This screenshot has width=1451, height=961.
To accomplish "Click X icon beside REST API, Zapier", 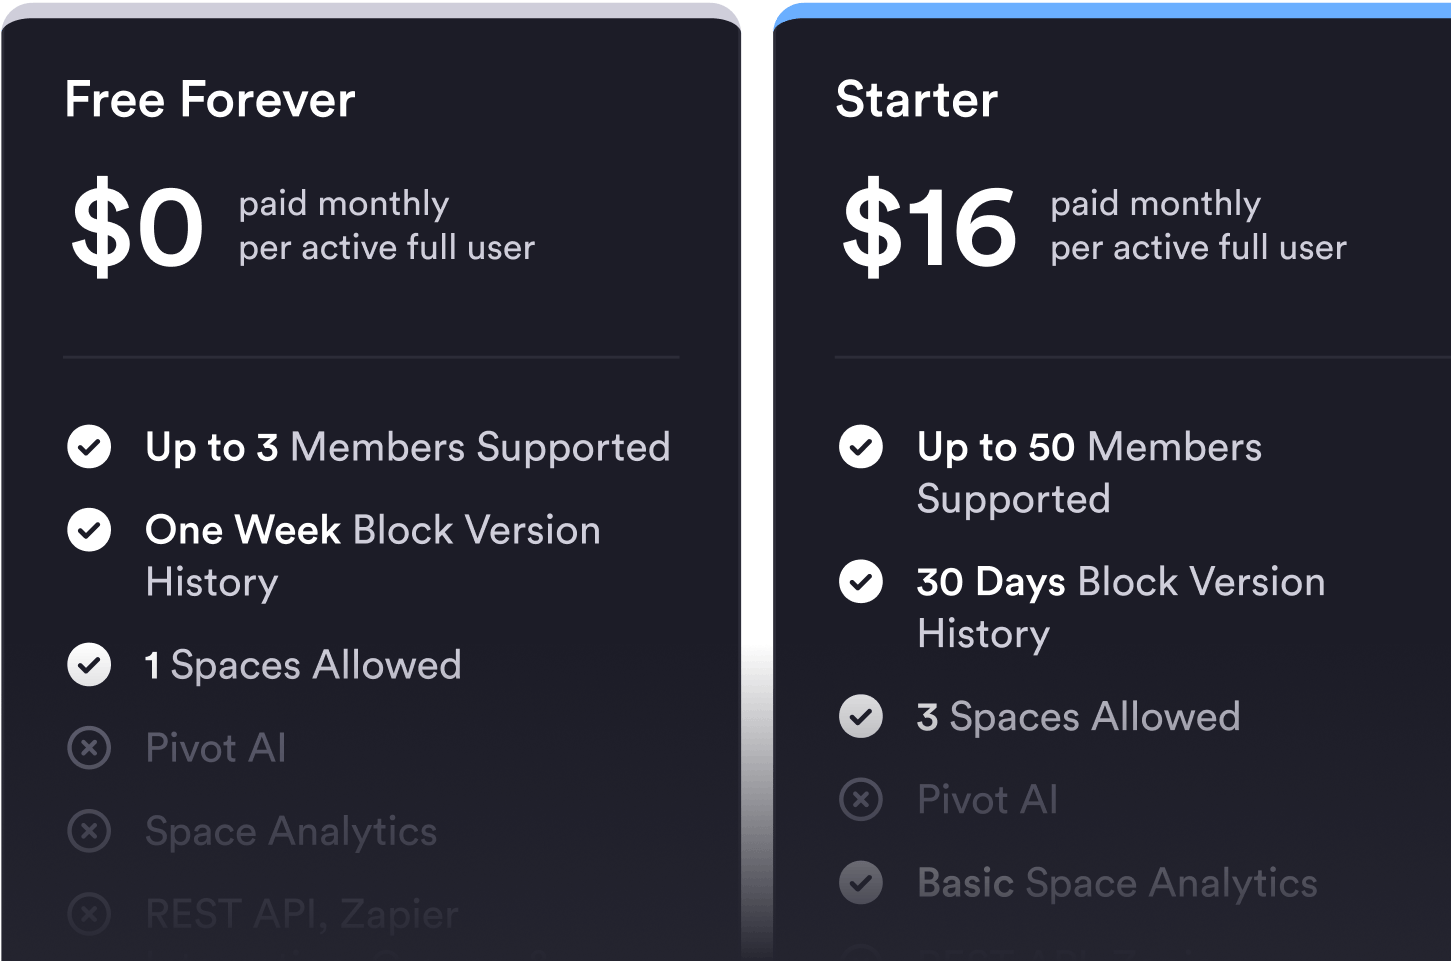I will click(89, 913).
